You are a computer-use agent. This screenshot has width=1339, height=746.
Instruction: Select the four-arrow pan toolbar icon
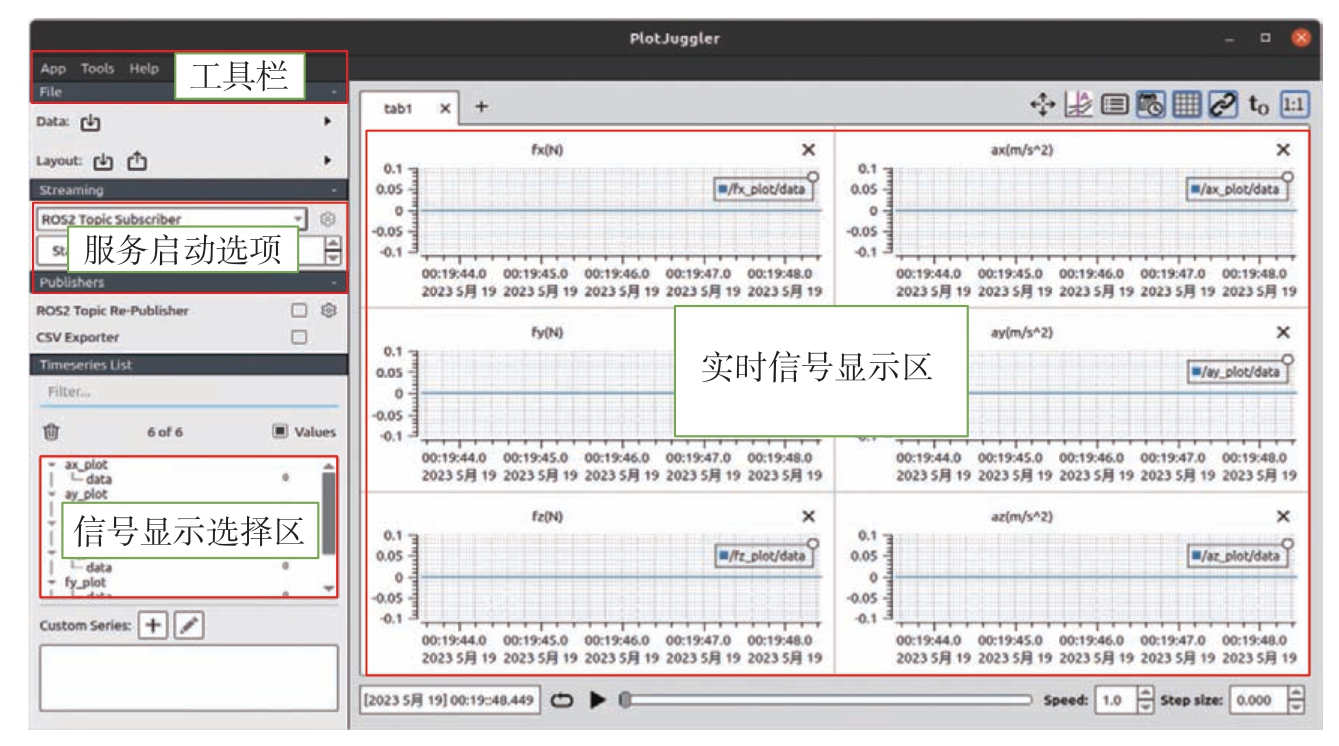click(1043, 104)
